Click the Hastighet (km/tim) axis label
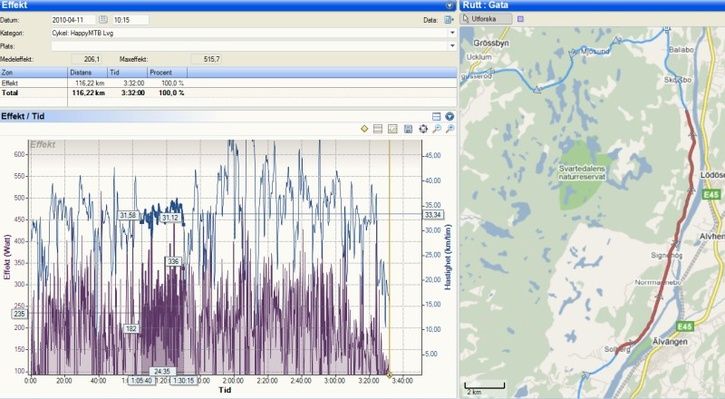The image size is (725, 399). pyautogui.click(x=447, y=257)
